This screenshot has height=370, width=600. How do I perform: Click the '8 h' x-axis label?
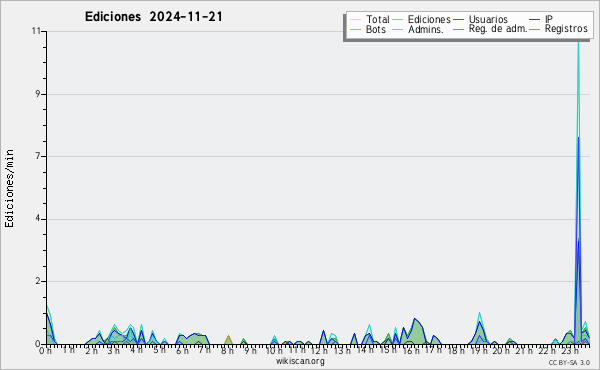click(227, 350)
